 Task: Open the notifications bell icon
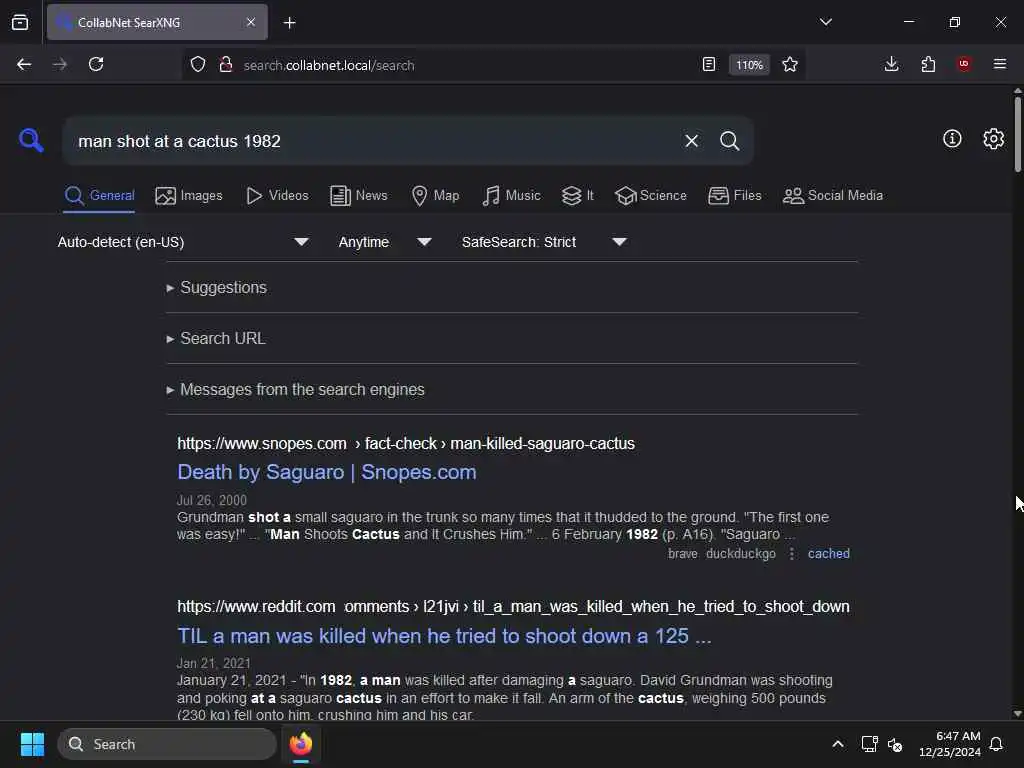[x=997, y=744]
